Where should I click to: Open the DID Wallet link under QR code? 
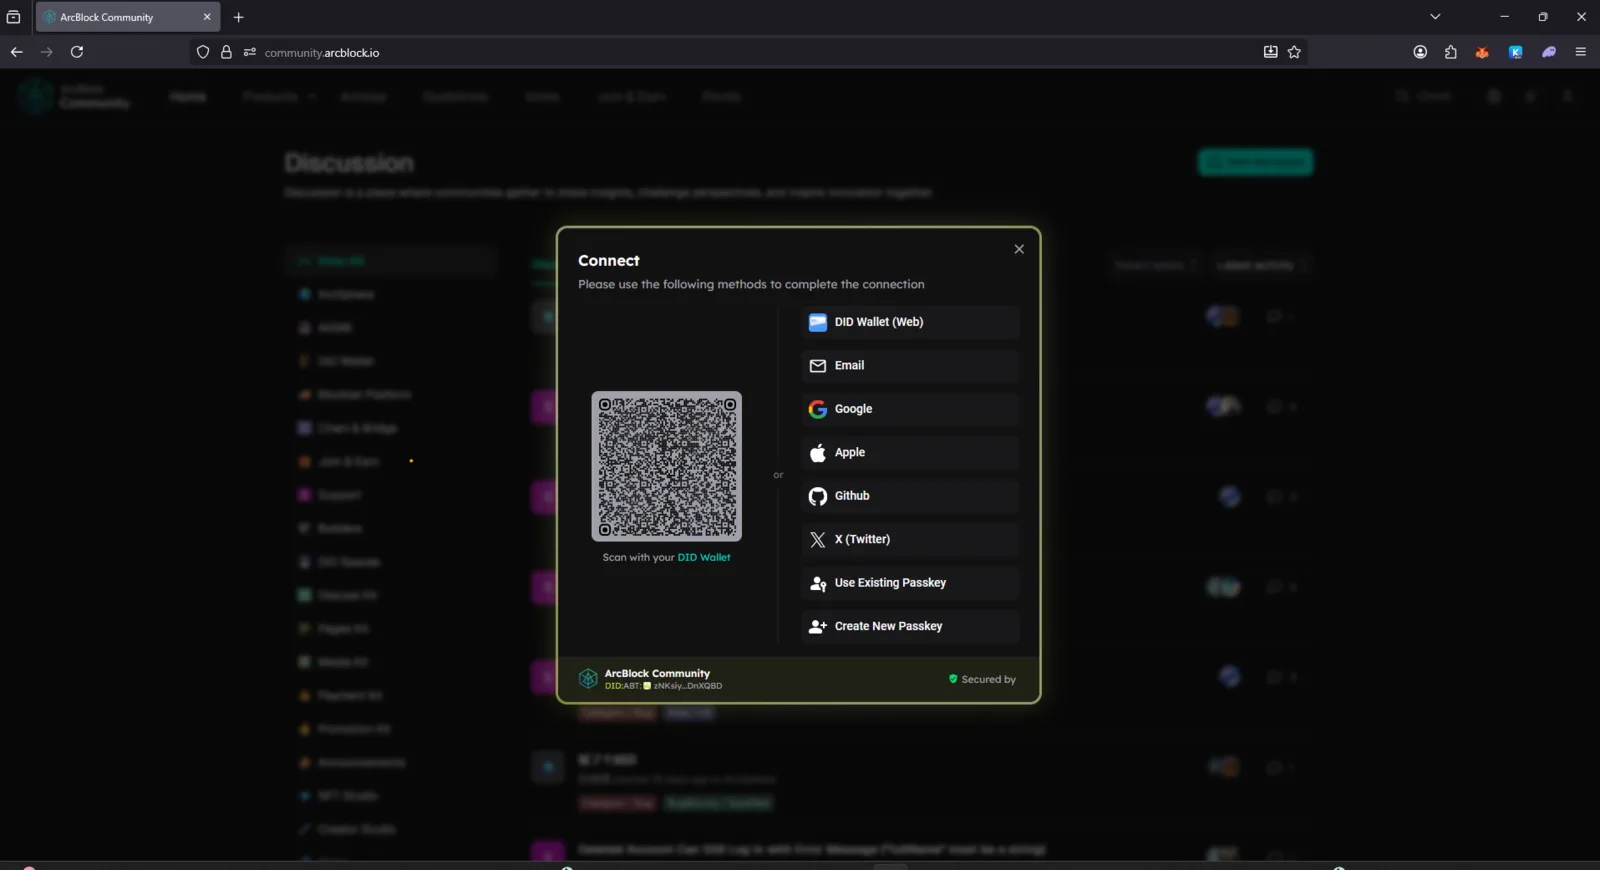(x=704, y=558)
